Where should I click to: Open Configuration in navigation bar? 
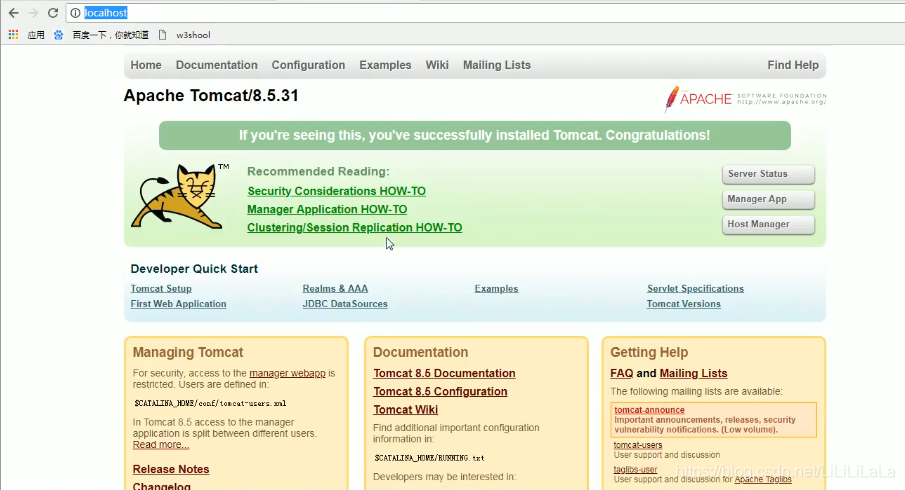click(308, 65)
